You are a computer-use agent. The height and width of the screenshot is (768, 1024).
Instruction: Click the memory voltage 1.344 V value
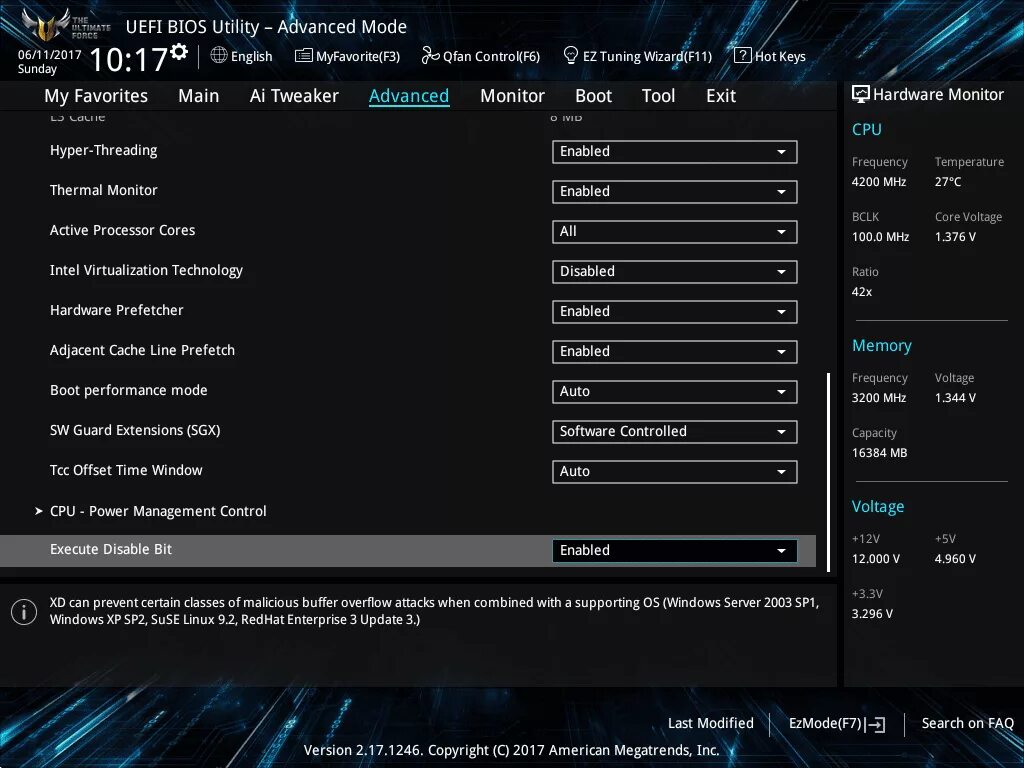tap(955, 398)
